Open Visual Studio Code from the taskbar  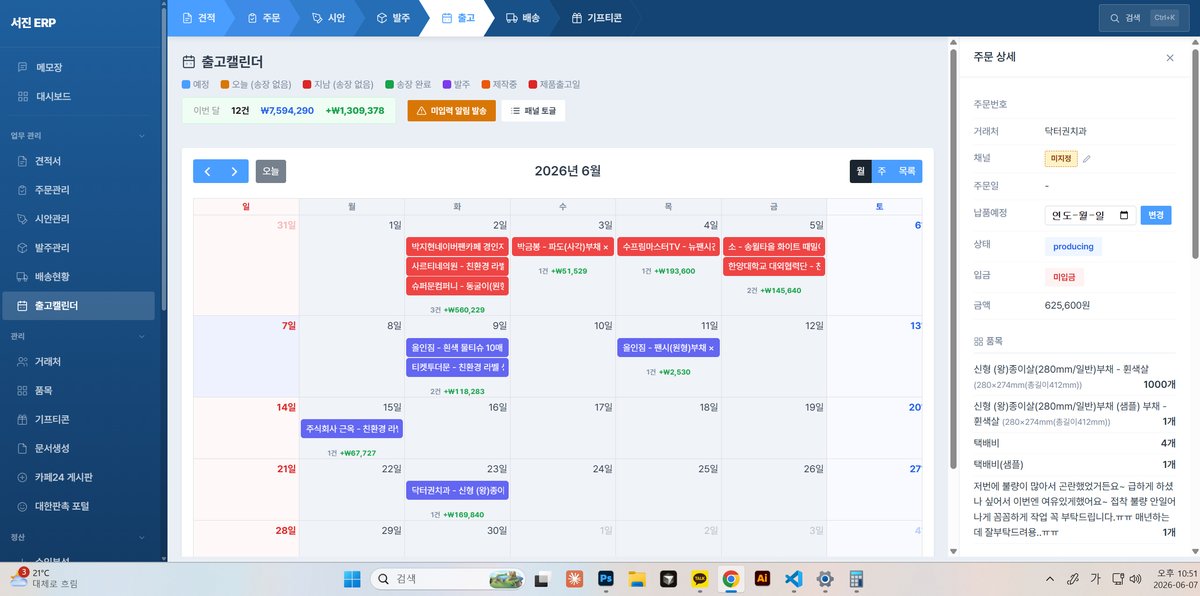tap(793, 578)
